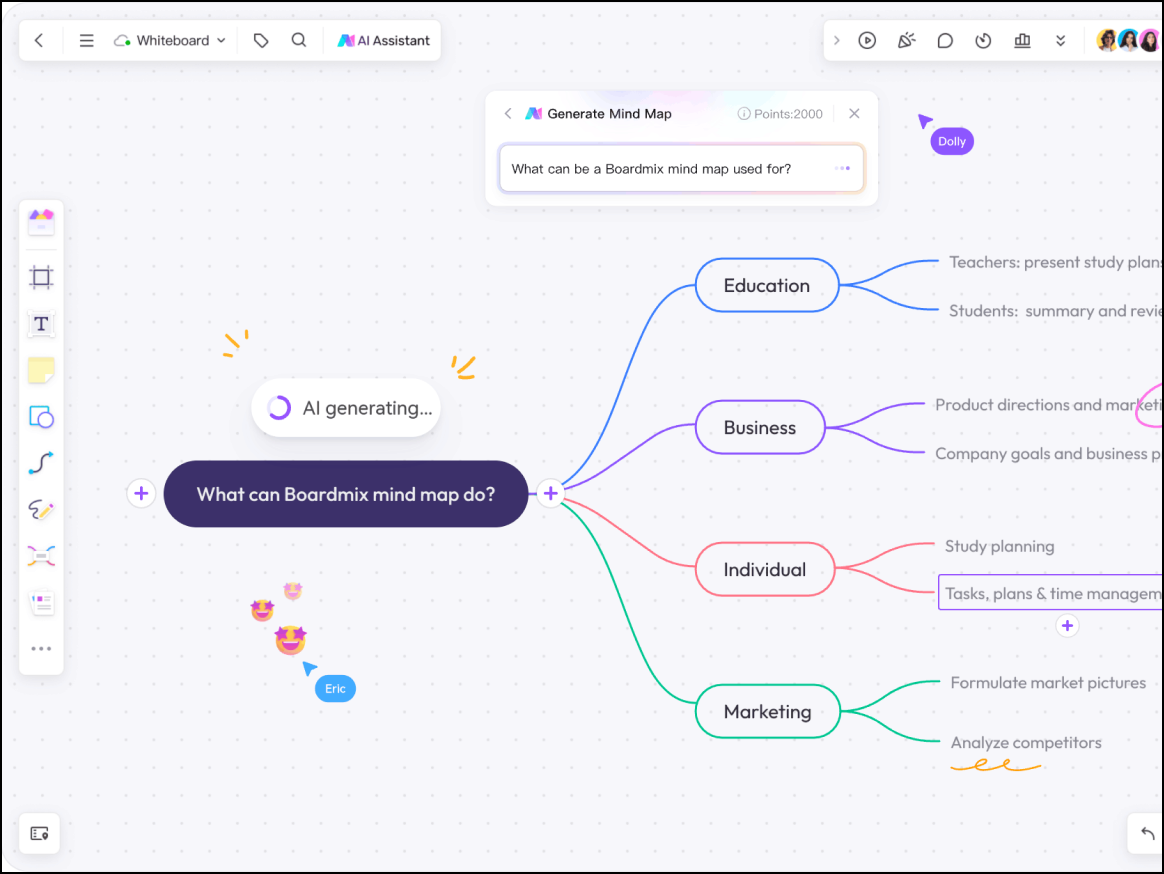1164x874 pixels.
Task: Start presentation with the play icon
Action: pos(867,40)
